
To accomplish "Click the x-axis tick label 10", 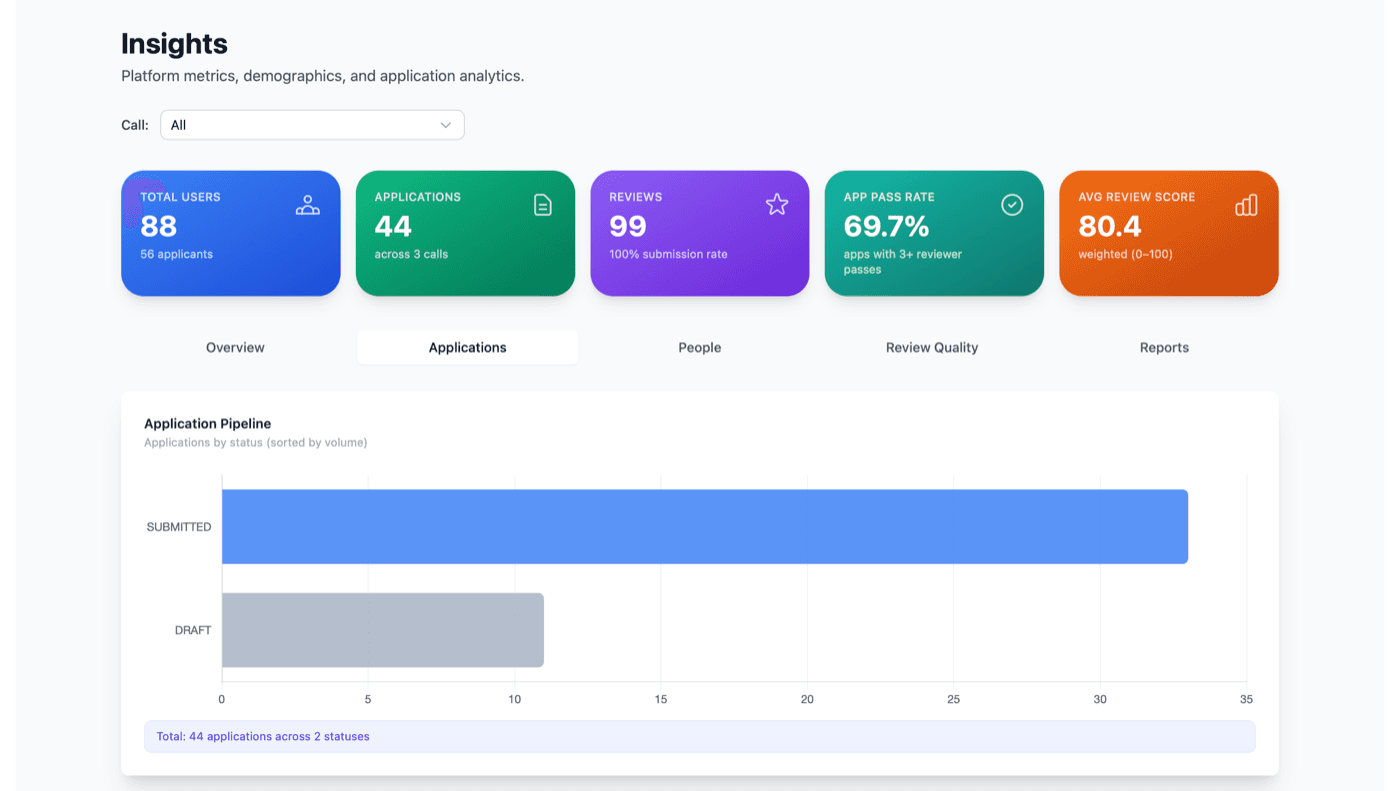I will (x=514, y=699).
